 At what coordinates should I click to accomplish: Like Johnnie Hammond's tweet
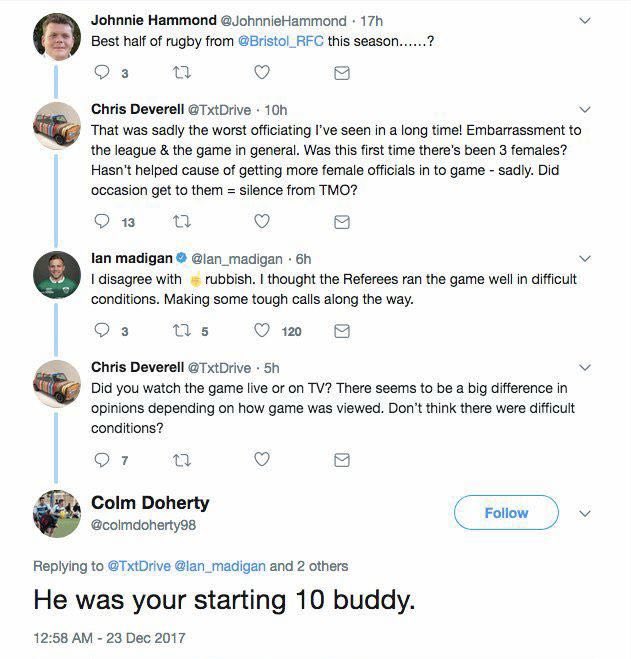261,73
